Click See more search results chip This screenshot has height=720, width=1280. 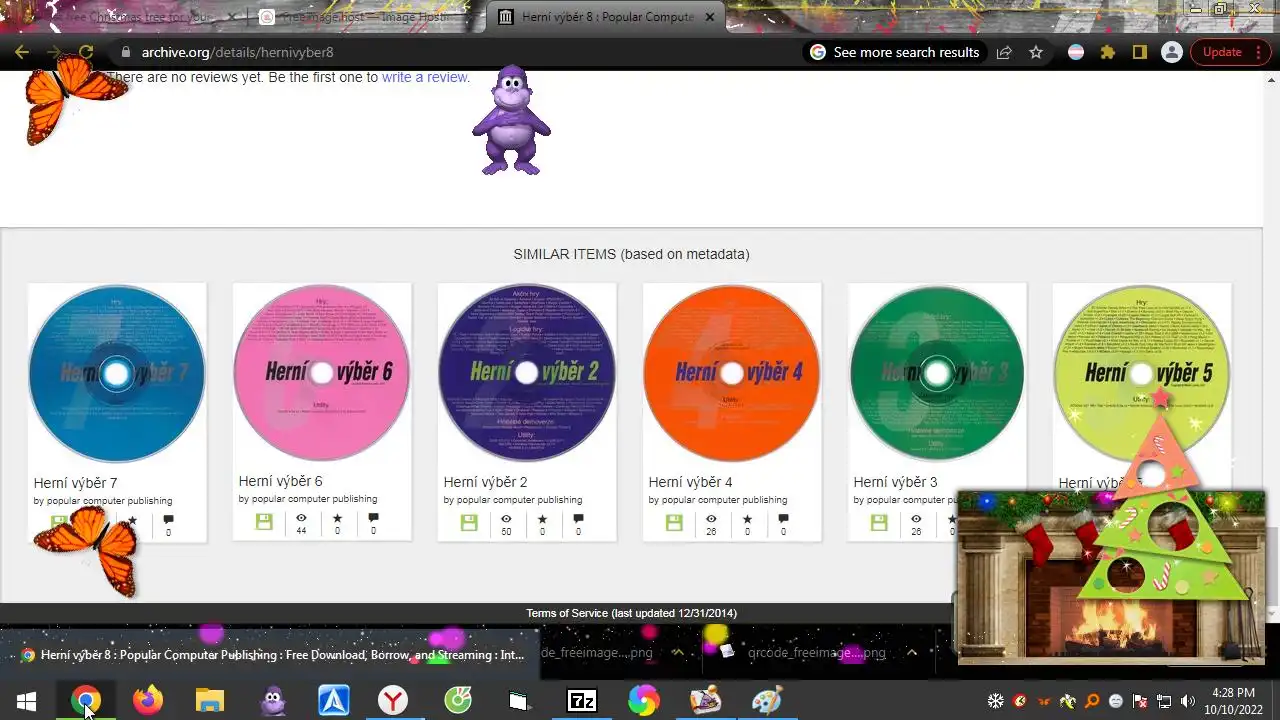pyautogui.click(x=894, y=52)
